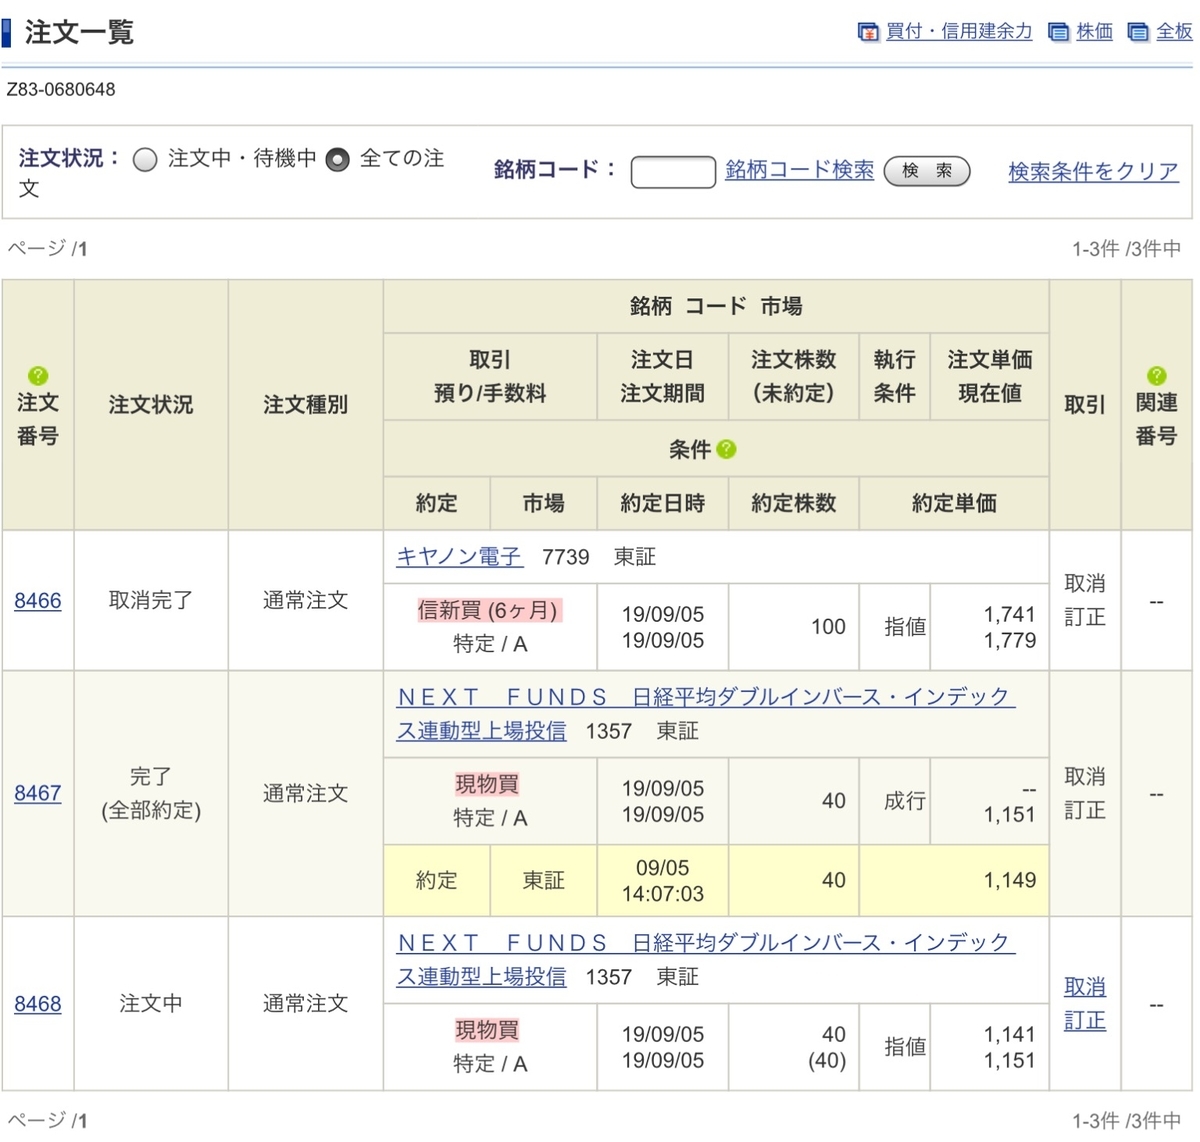Click the 株価 window icon
The height and width of the screenshot is (1142, 1200).
1058,32
